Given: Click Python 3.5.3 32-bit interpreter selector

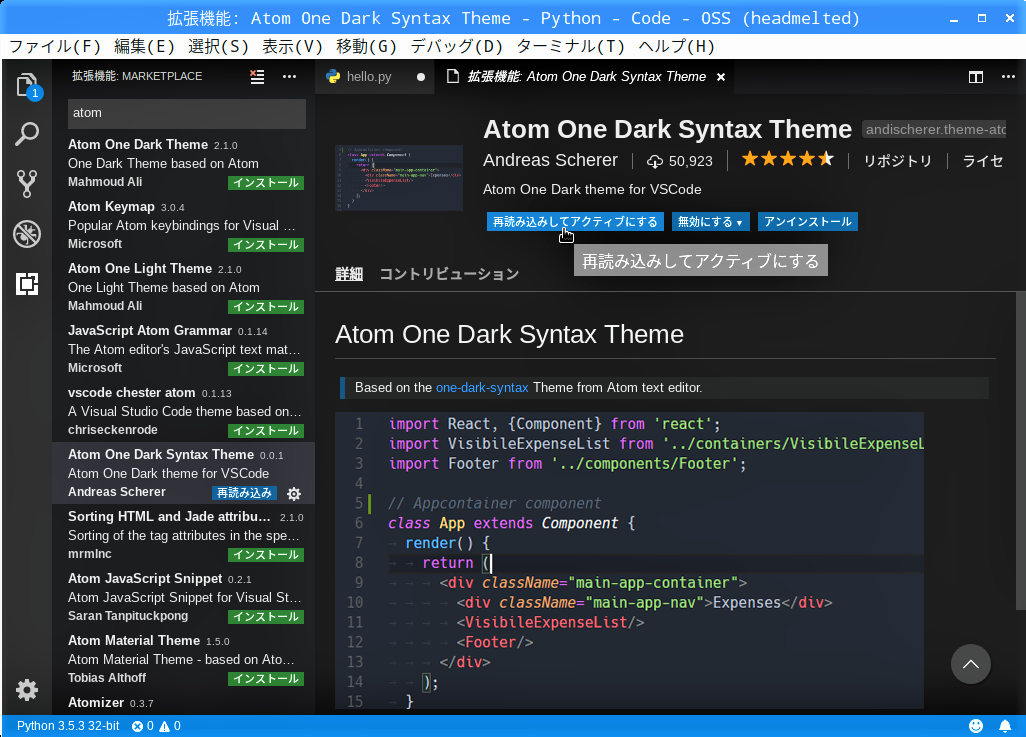Looking at the screenshot, I should tap(68, 726).
